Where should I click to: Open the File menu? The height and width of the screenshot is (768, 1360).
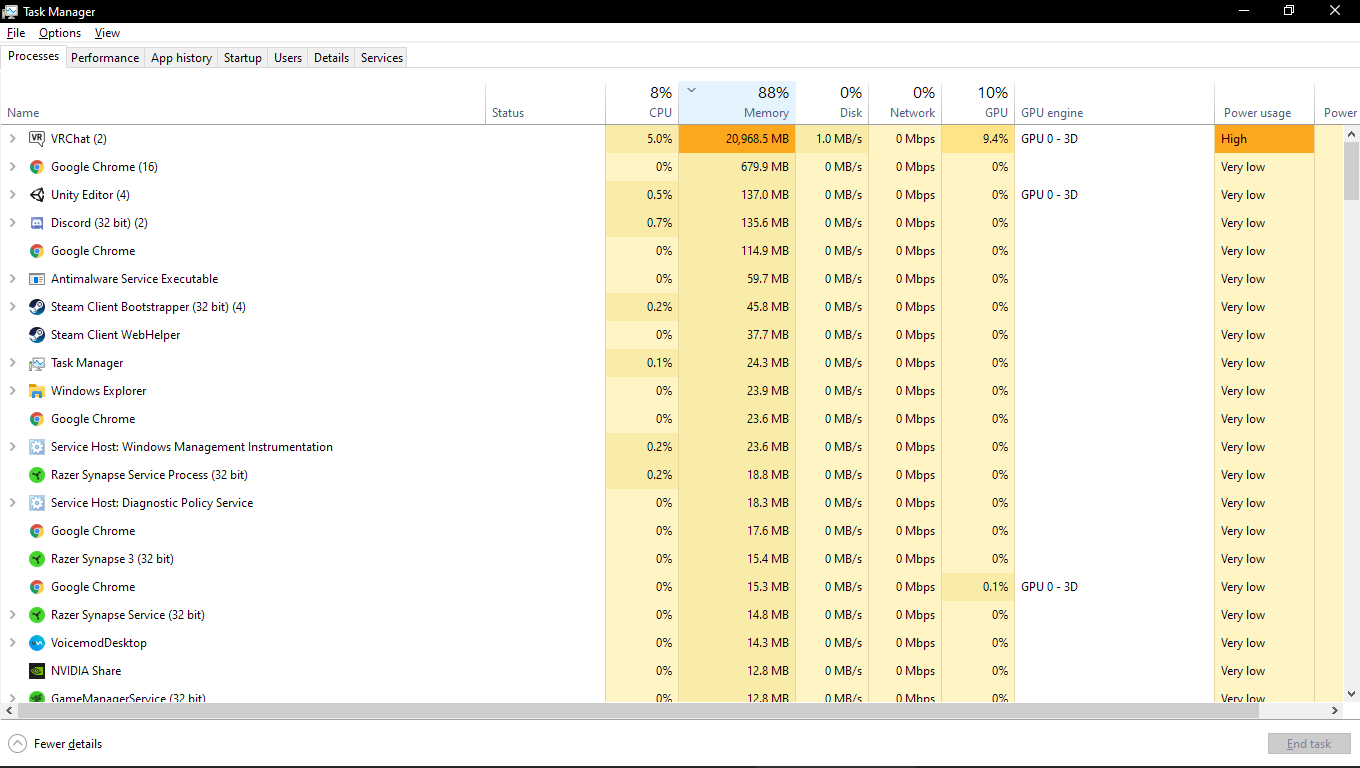point(16,33)
